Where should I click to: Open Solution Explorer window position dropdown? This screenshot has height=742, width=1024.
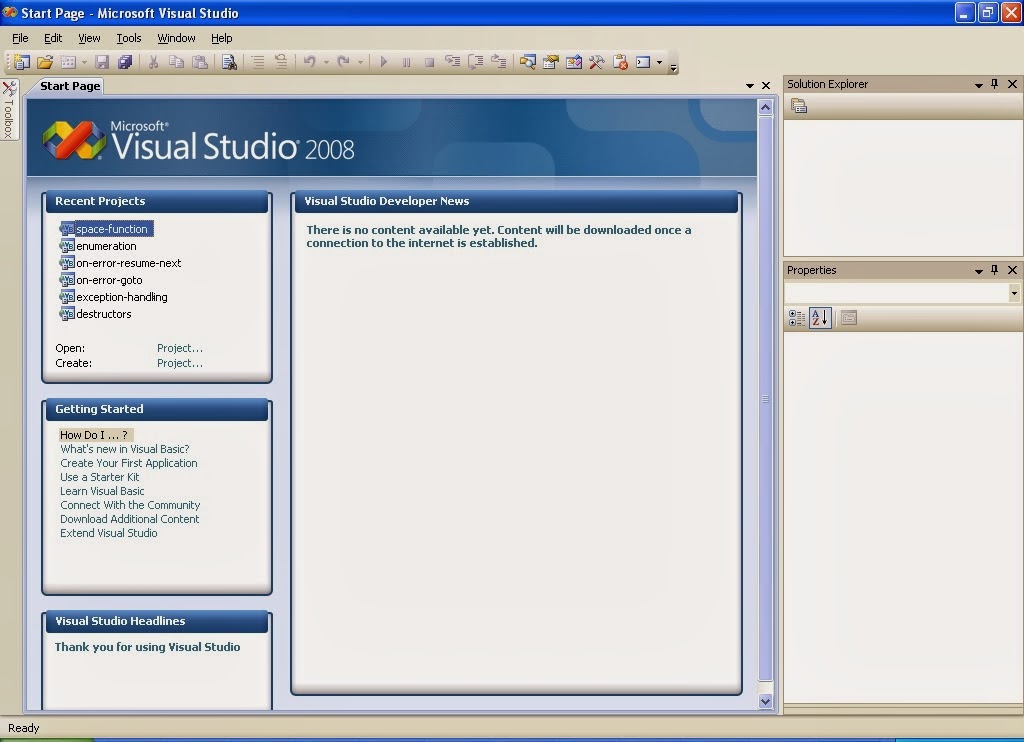point(978,85)
